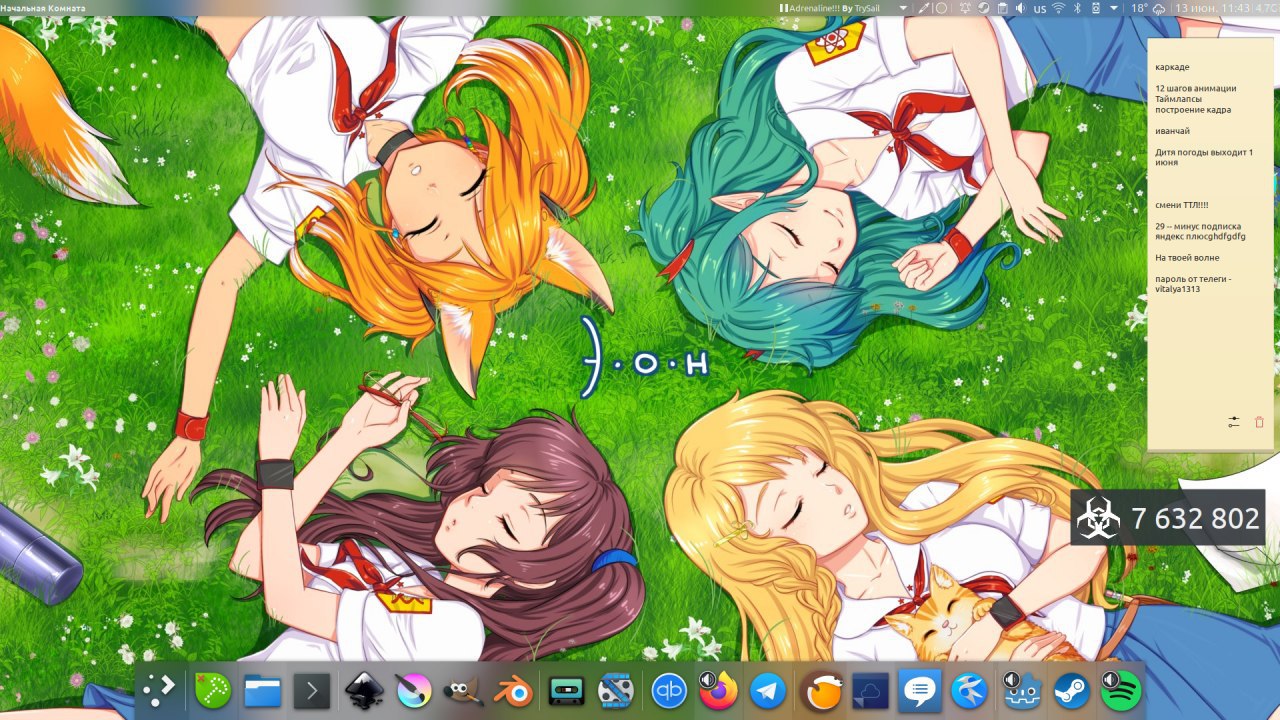This screenshot has height=720, width=1280.
Task: Mute Godot via its speaker badge
Action: pos(1012,679)
